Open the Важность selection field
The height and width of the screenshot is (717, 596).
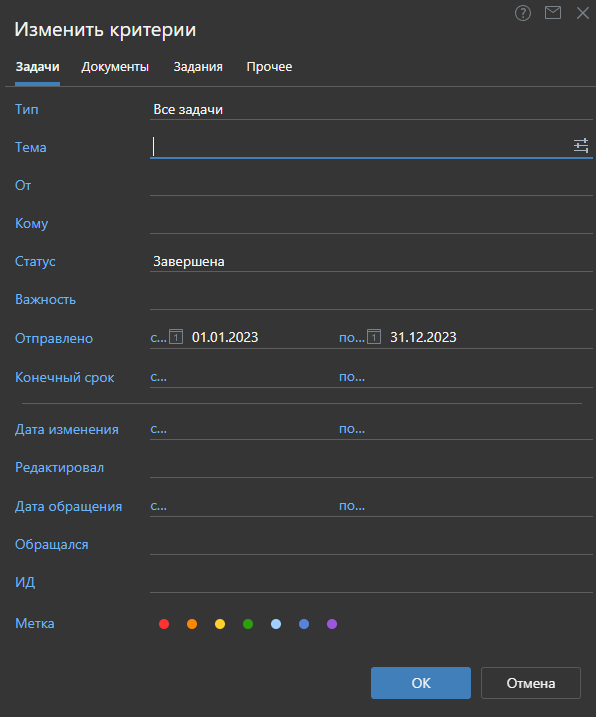(x=371, y=300)
